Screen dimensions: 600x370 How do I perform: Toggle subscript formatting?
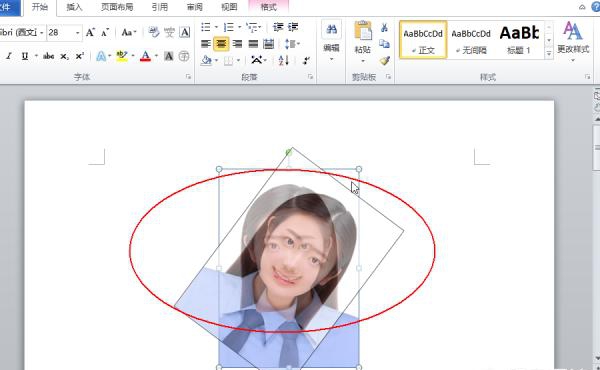(65, 56)
